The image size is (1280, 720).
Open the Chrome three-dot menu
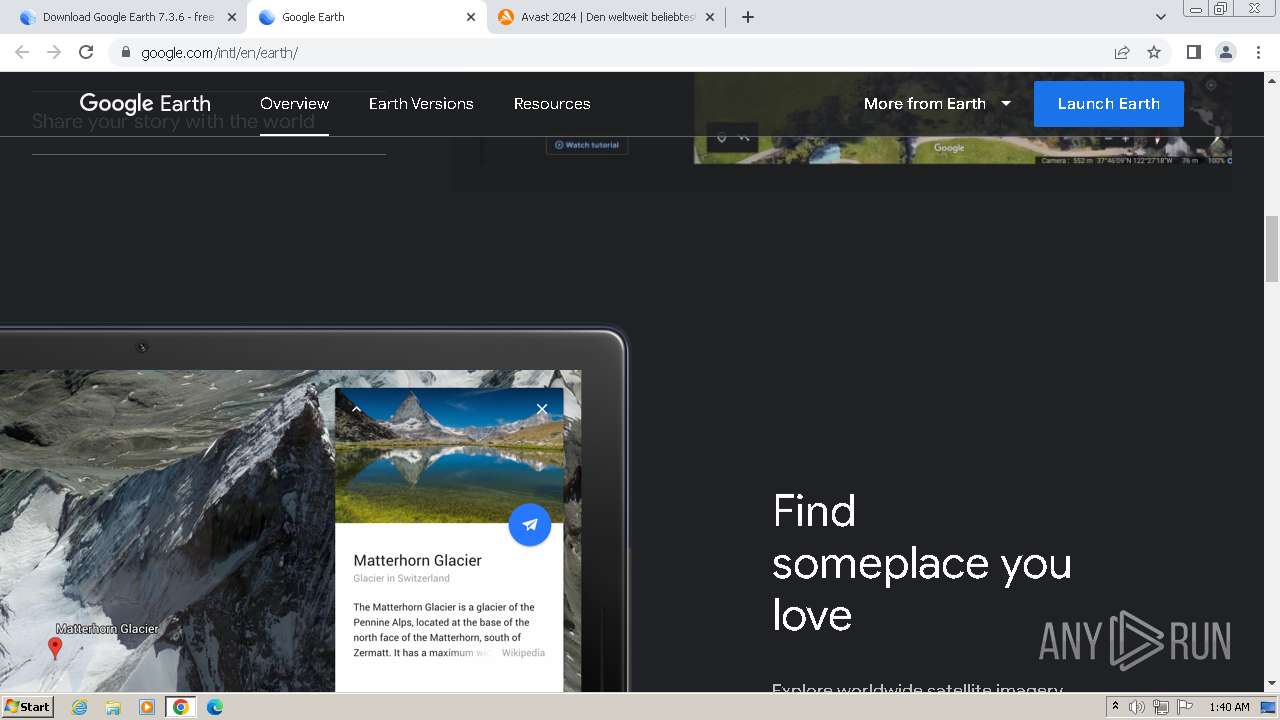[1258, 52]
